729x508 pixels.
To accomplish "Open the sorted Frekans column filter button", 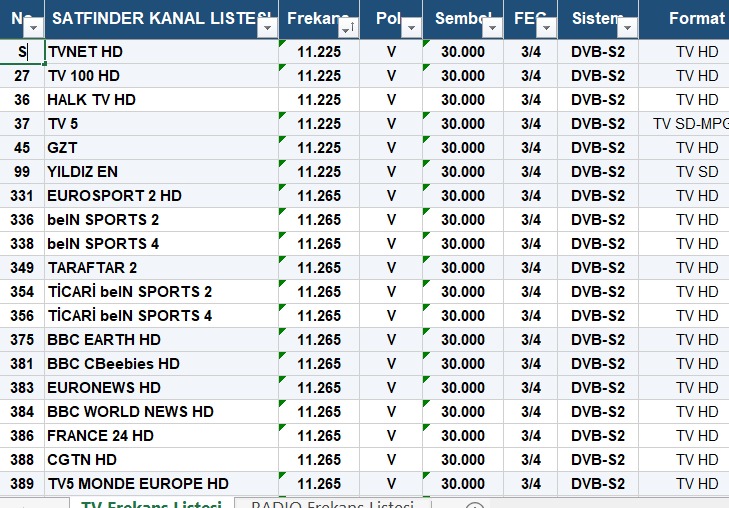I will (348, 28).
